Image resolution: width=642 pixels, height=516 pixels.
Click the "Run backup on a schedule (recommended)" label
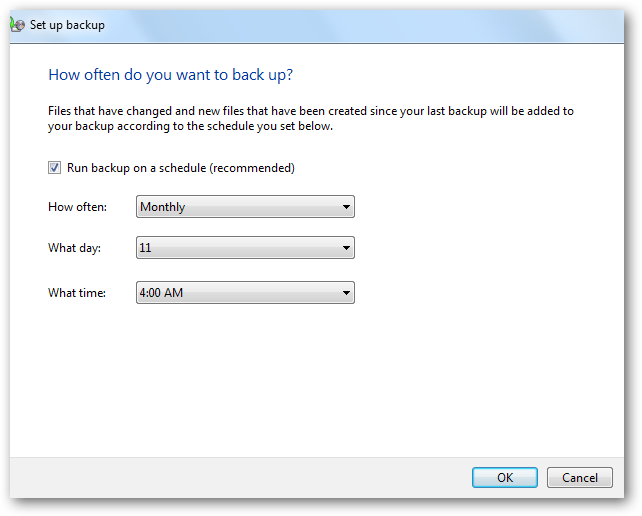[180, 168]
